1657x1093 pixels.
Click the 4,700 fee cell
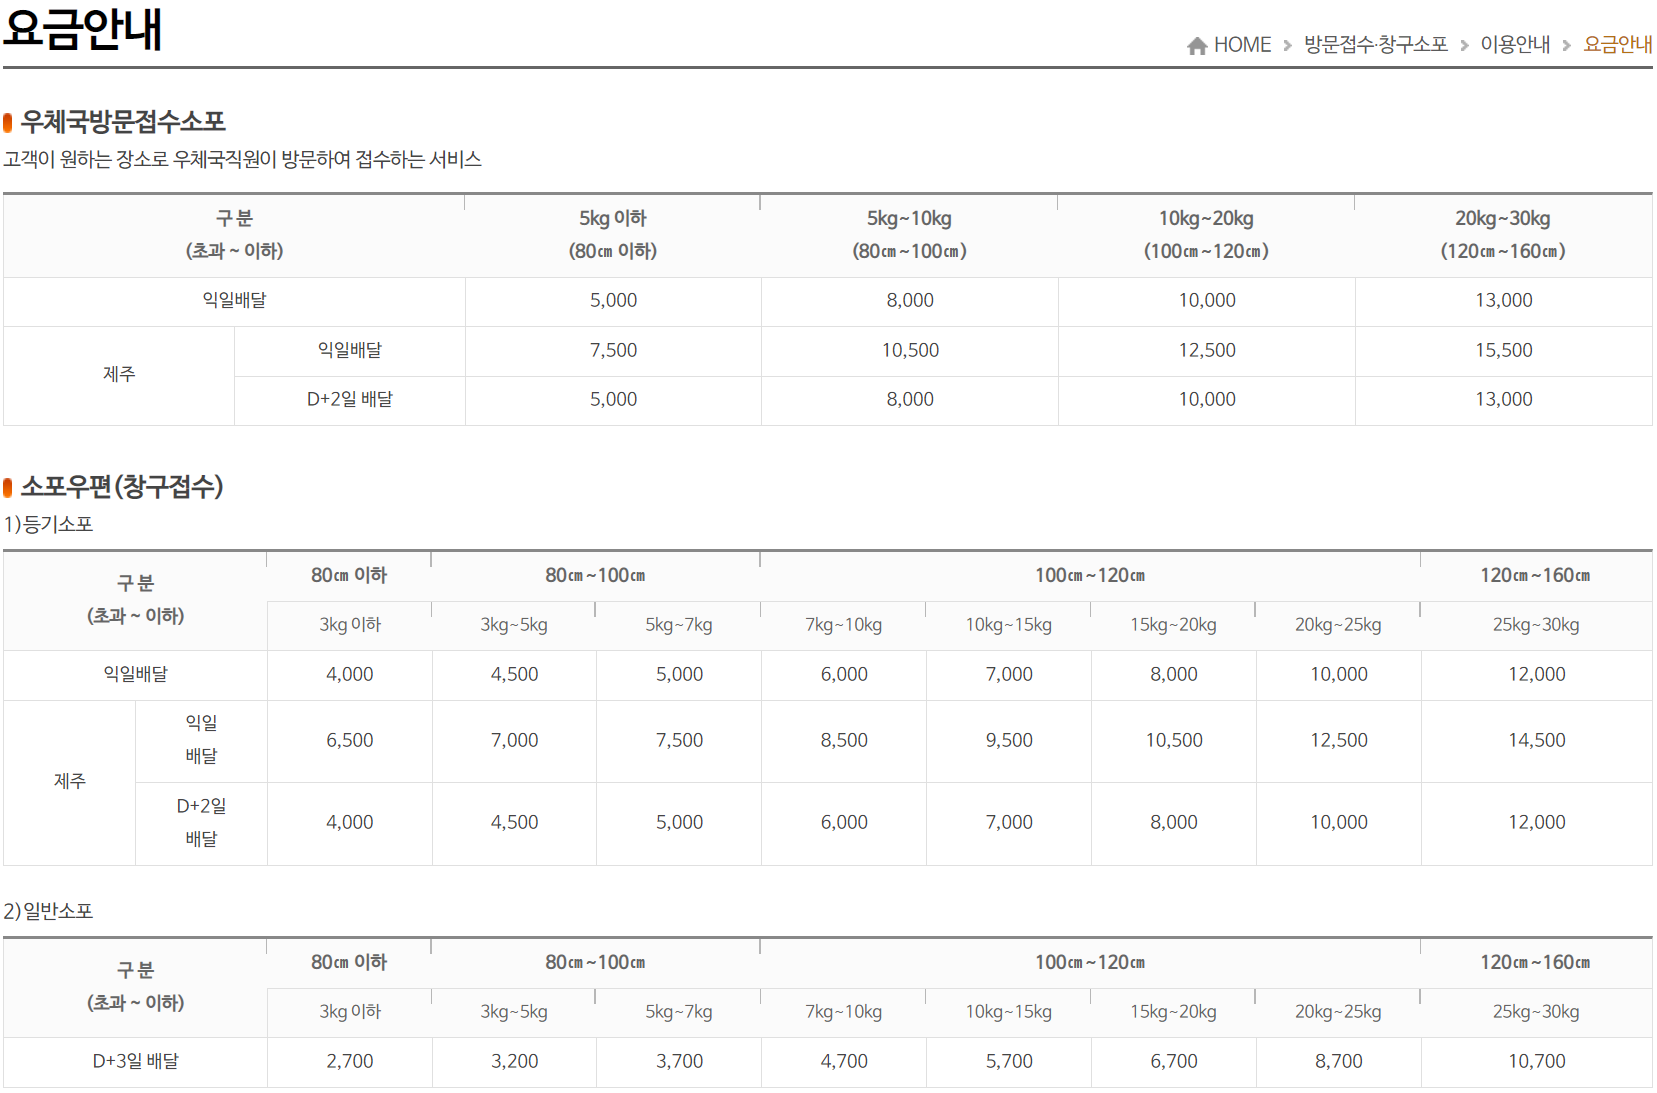coord(844,1062)
